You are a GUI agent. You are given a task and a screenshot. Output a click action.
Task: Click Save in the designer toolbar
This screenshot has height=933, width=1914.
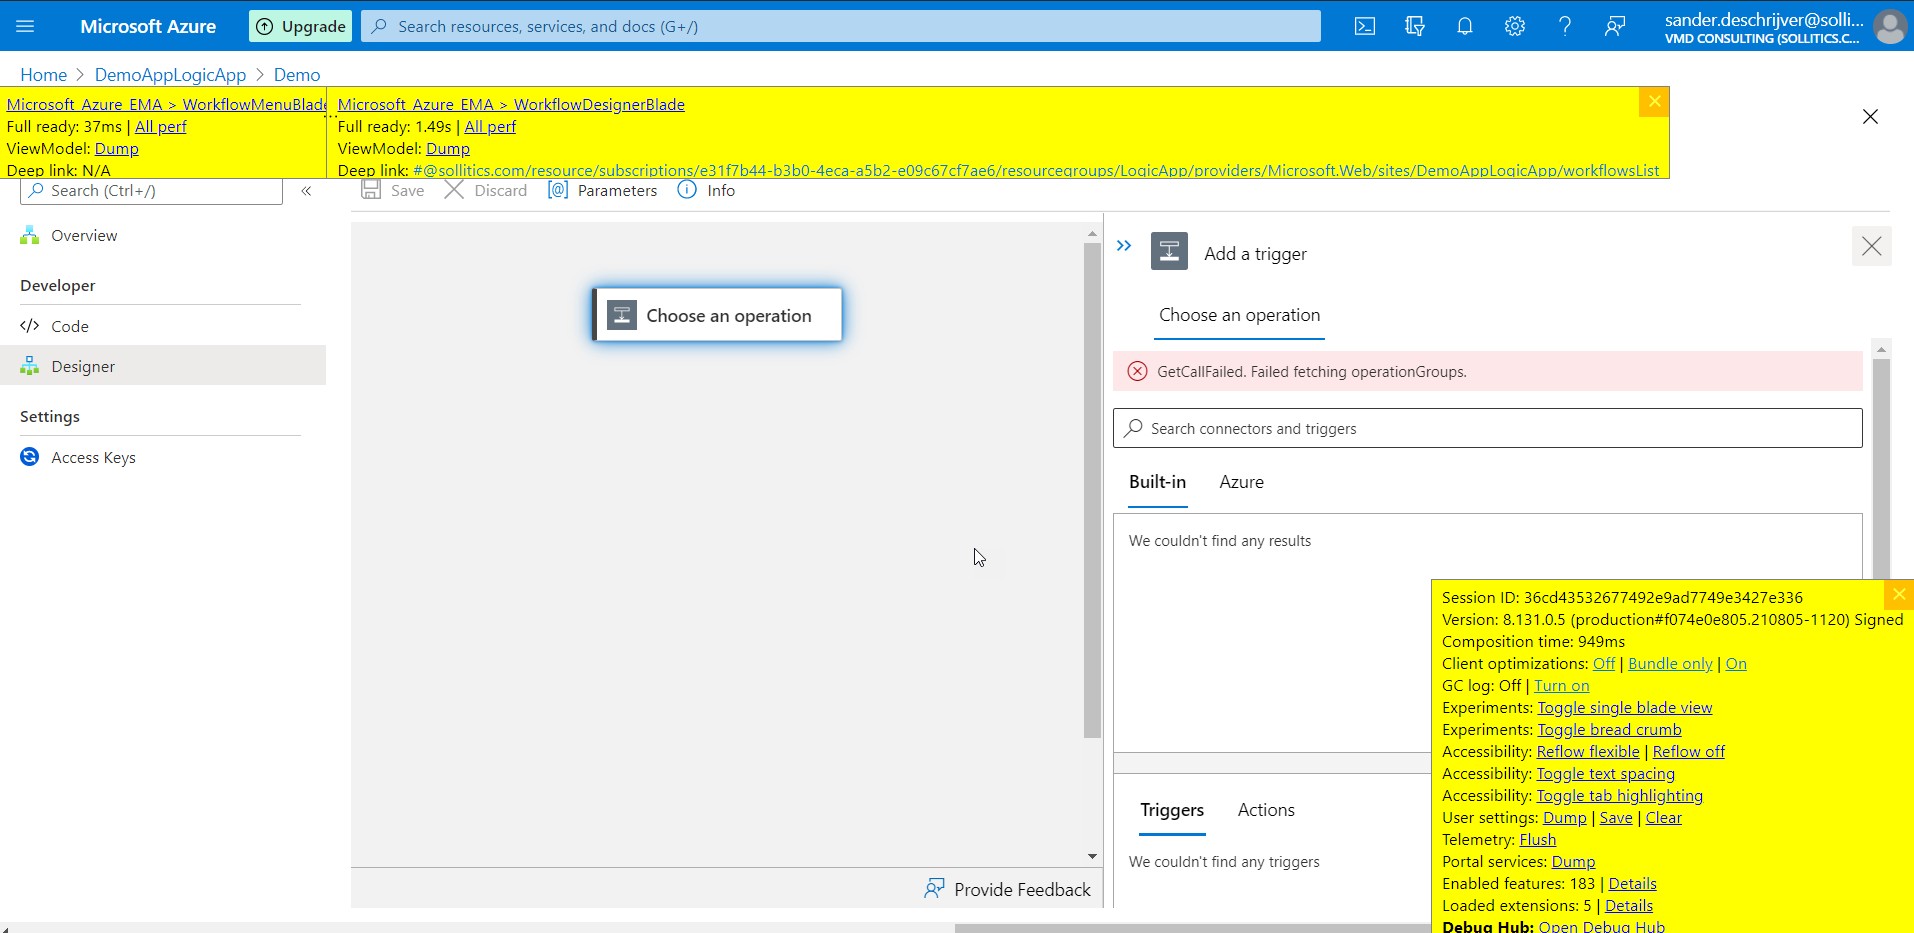click(393, 190)
